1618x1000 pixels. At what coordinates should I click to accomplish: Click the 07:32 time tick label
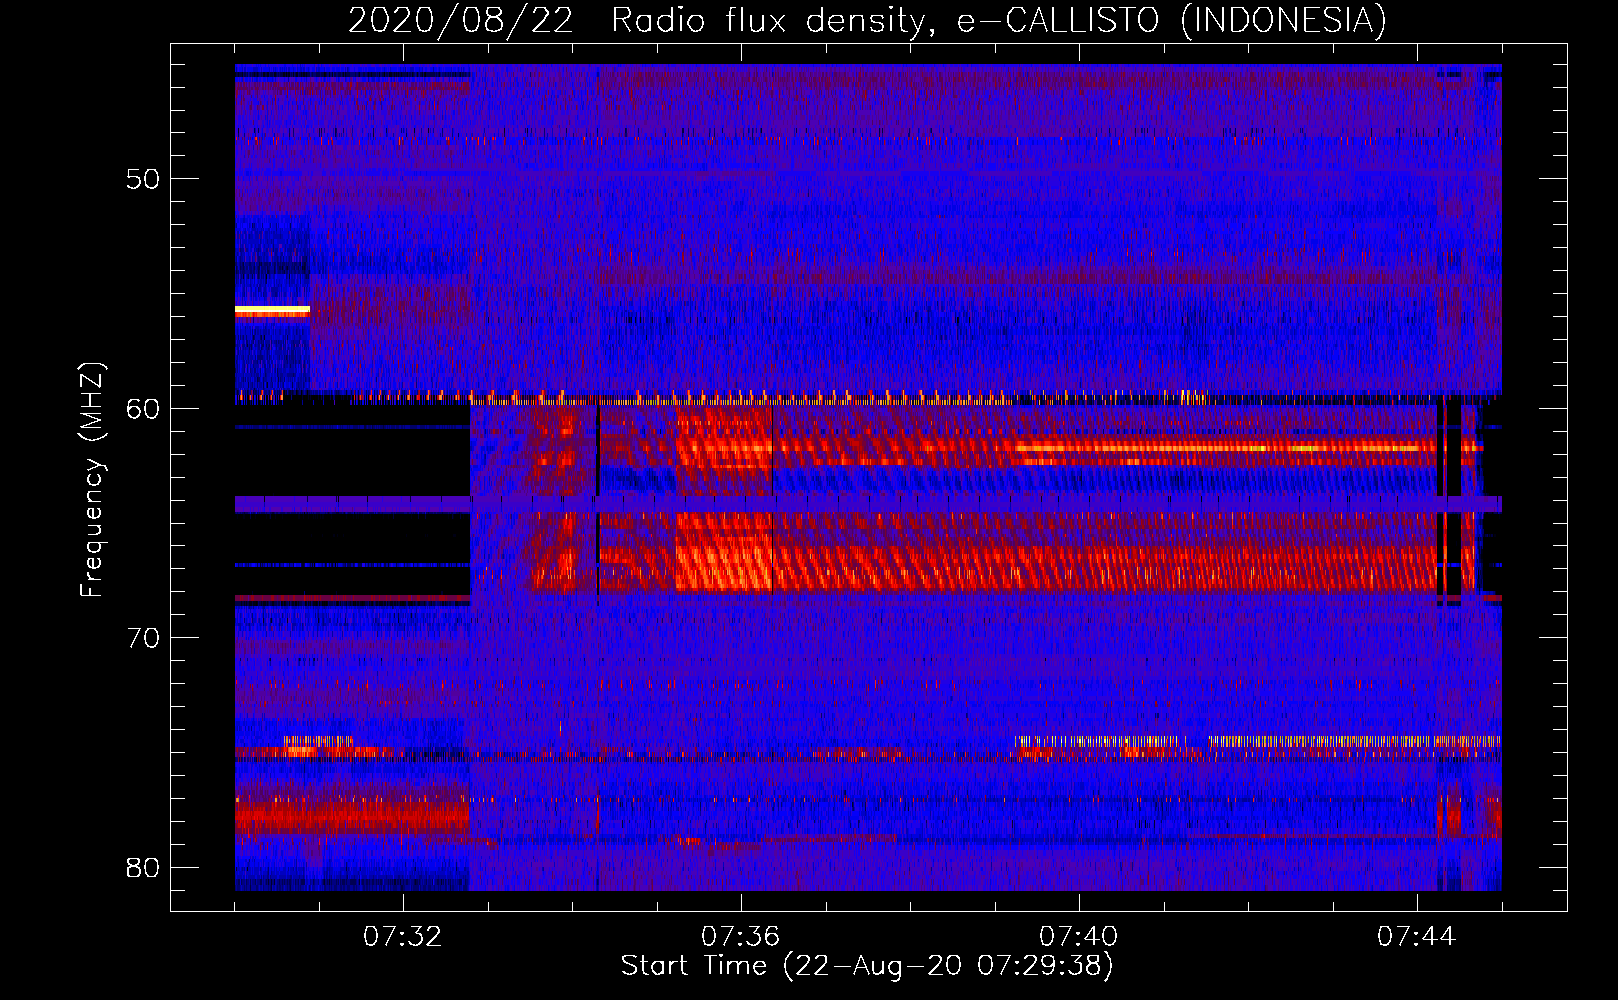click(x=403, y=937)
